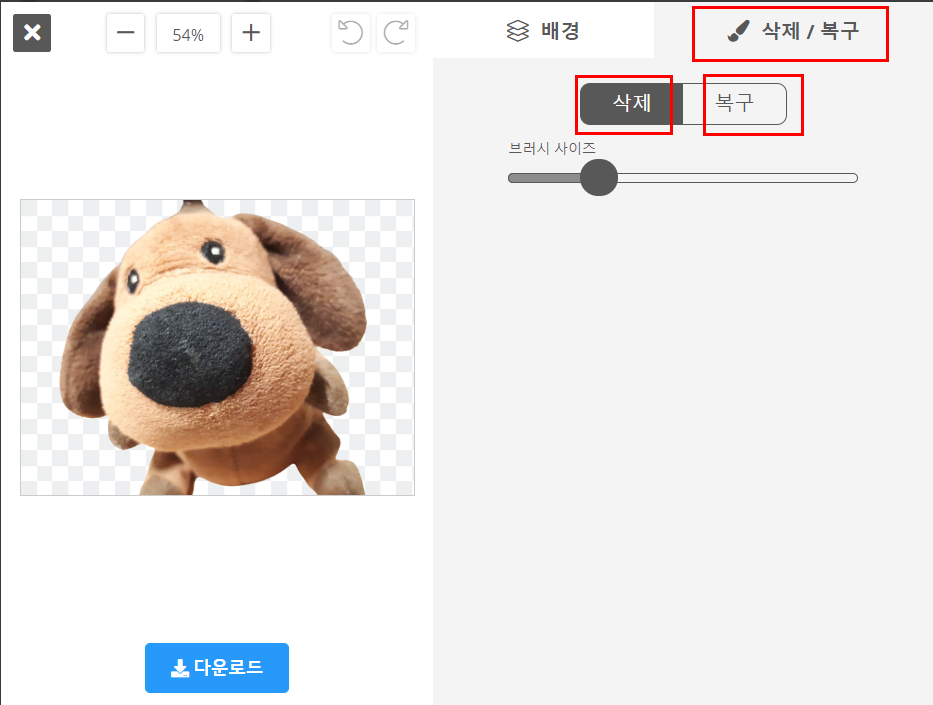This screenshot has width=933, height=705.
Task: Select the 삭제 erase mode
Action: click(631, 104)
